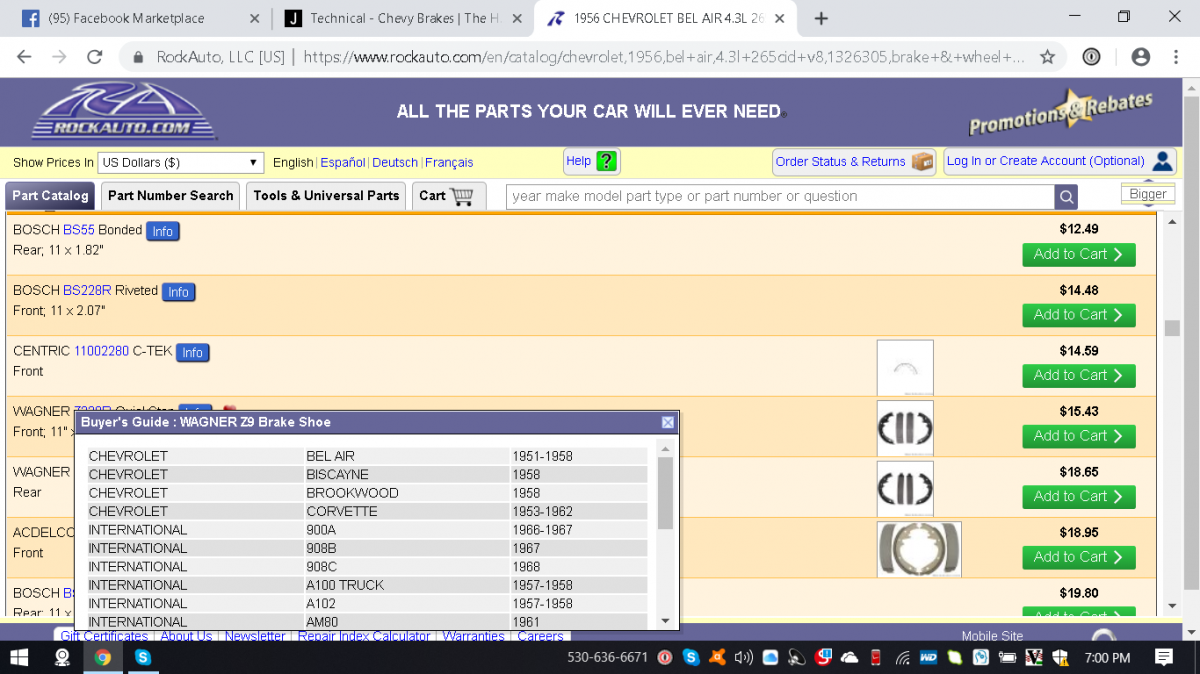Click the parts search input field
The image size is (1200, 674).
(x=780, y=197)
